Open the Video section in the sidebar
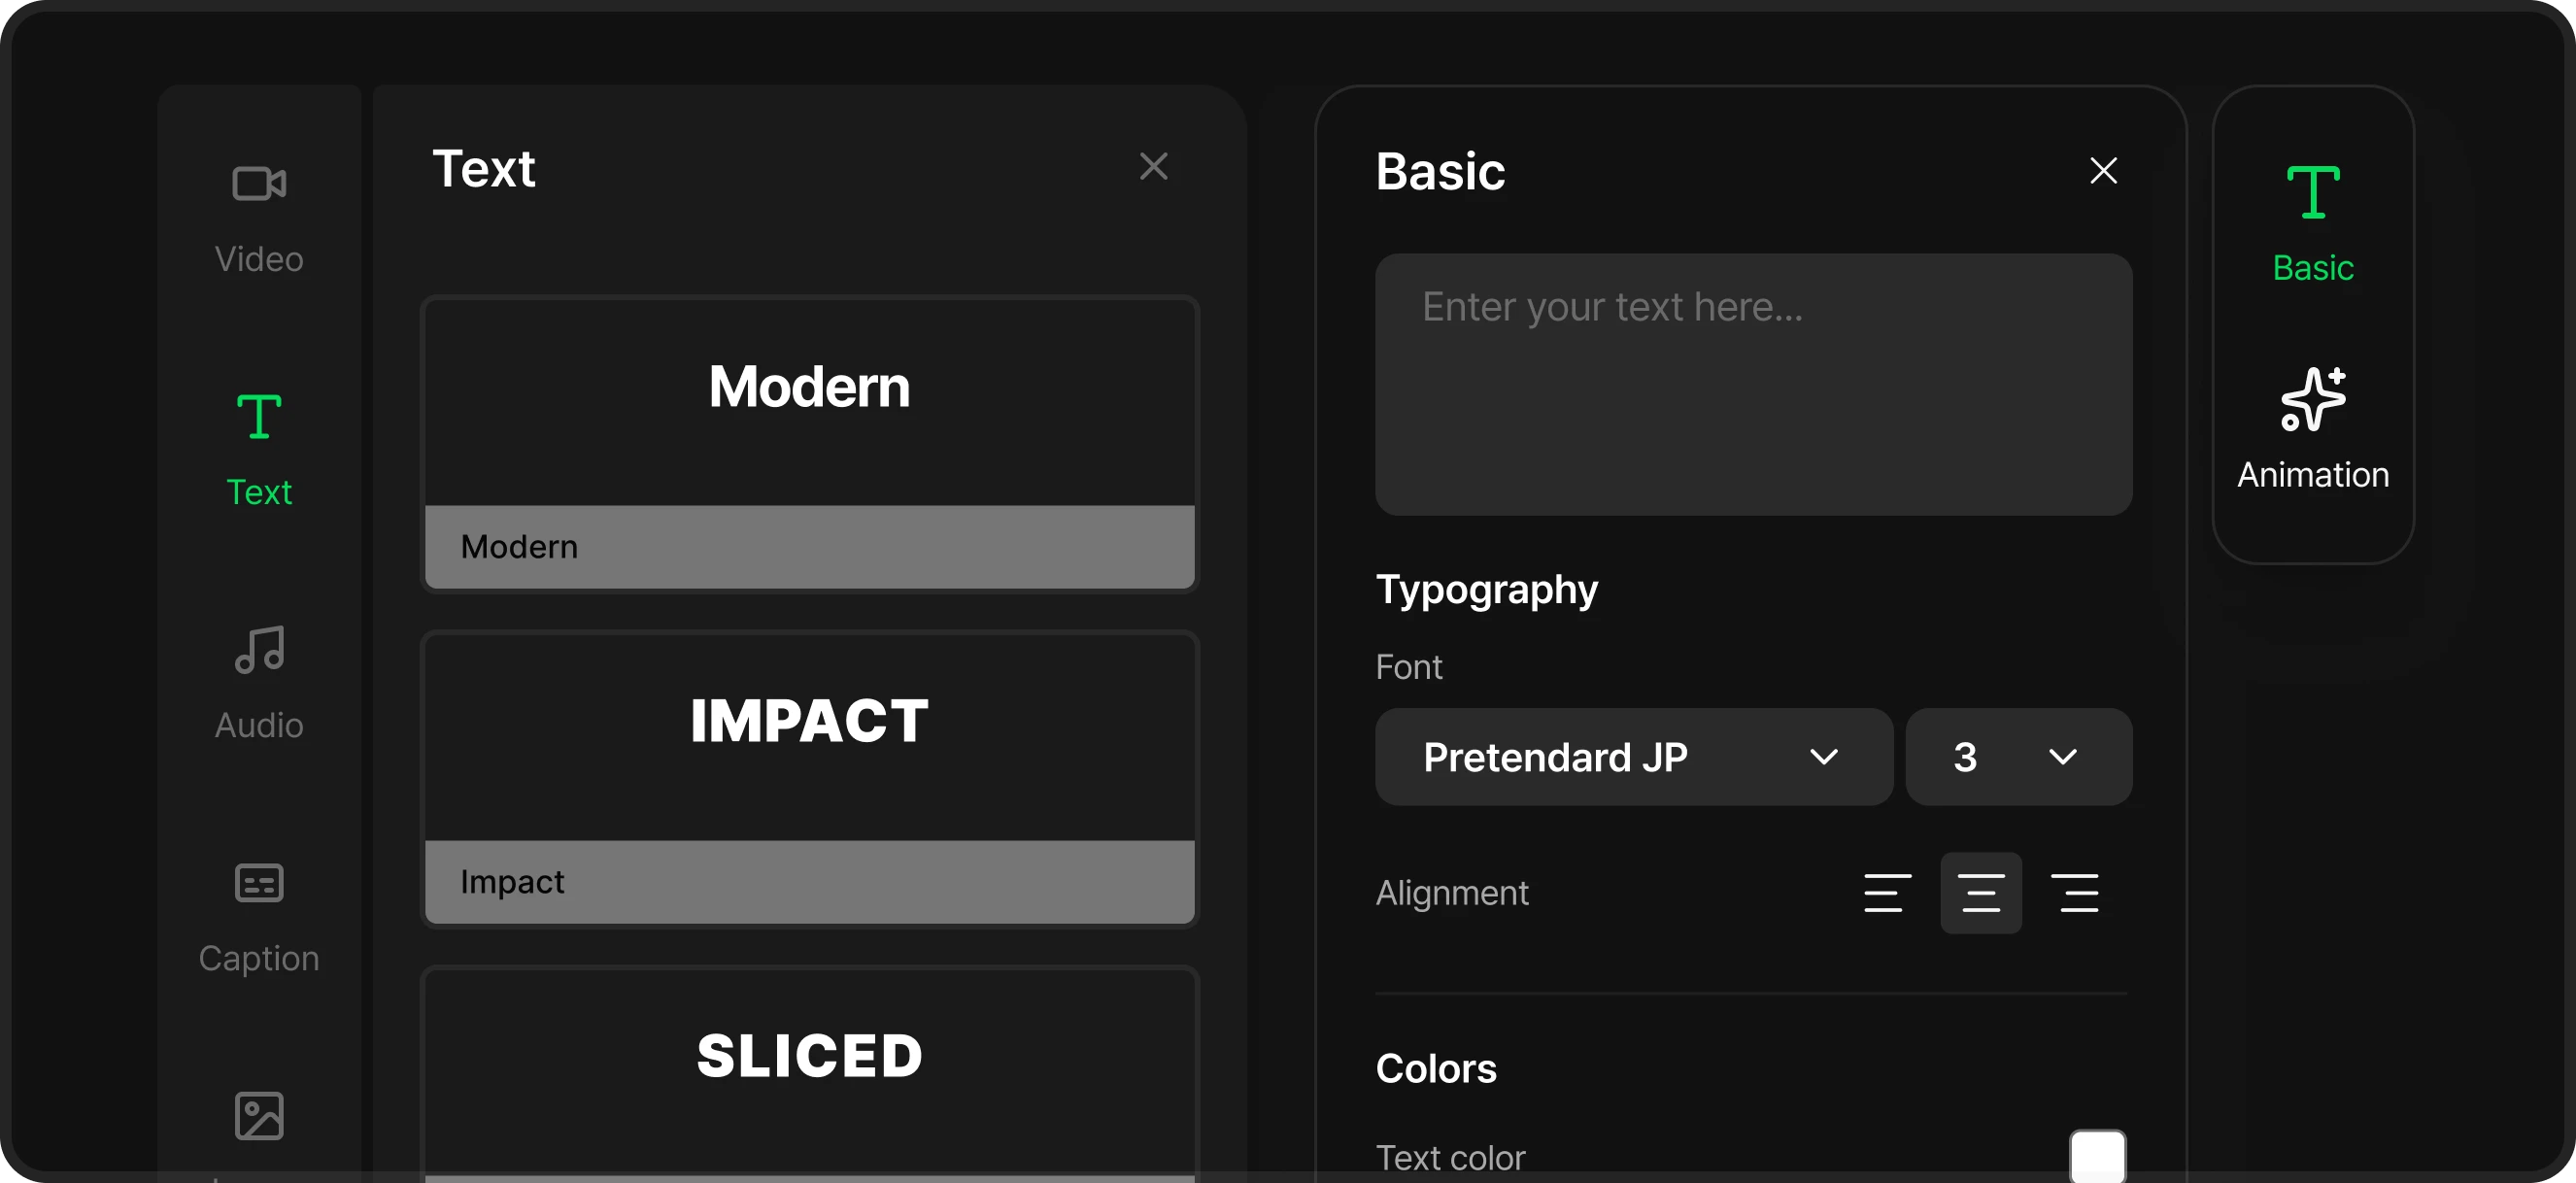Screen dimensions: 2576x1183 (259, 219)
